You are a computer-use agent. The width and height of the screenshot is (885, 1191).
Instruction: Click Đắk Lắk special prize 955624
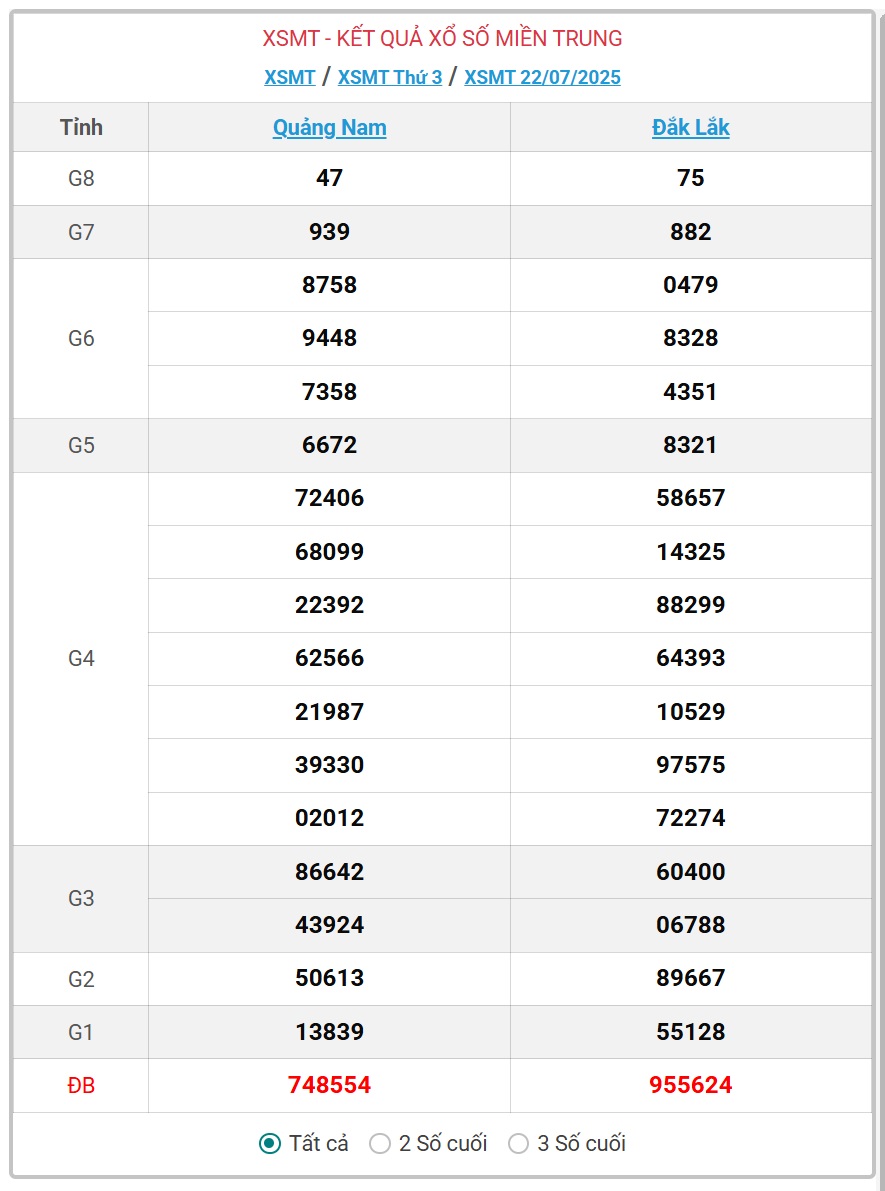pos(691,1085)
